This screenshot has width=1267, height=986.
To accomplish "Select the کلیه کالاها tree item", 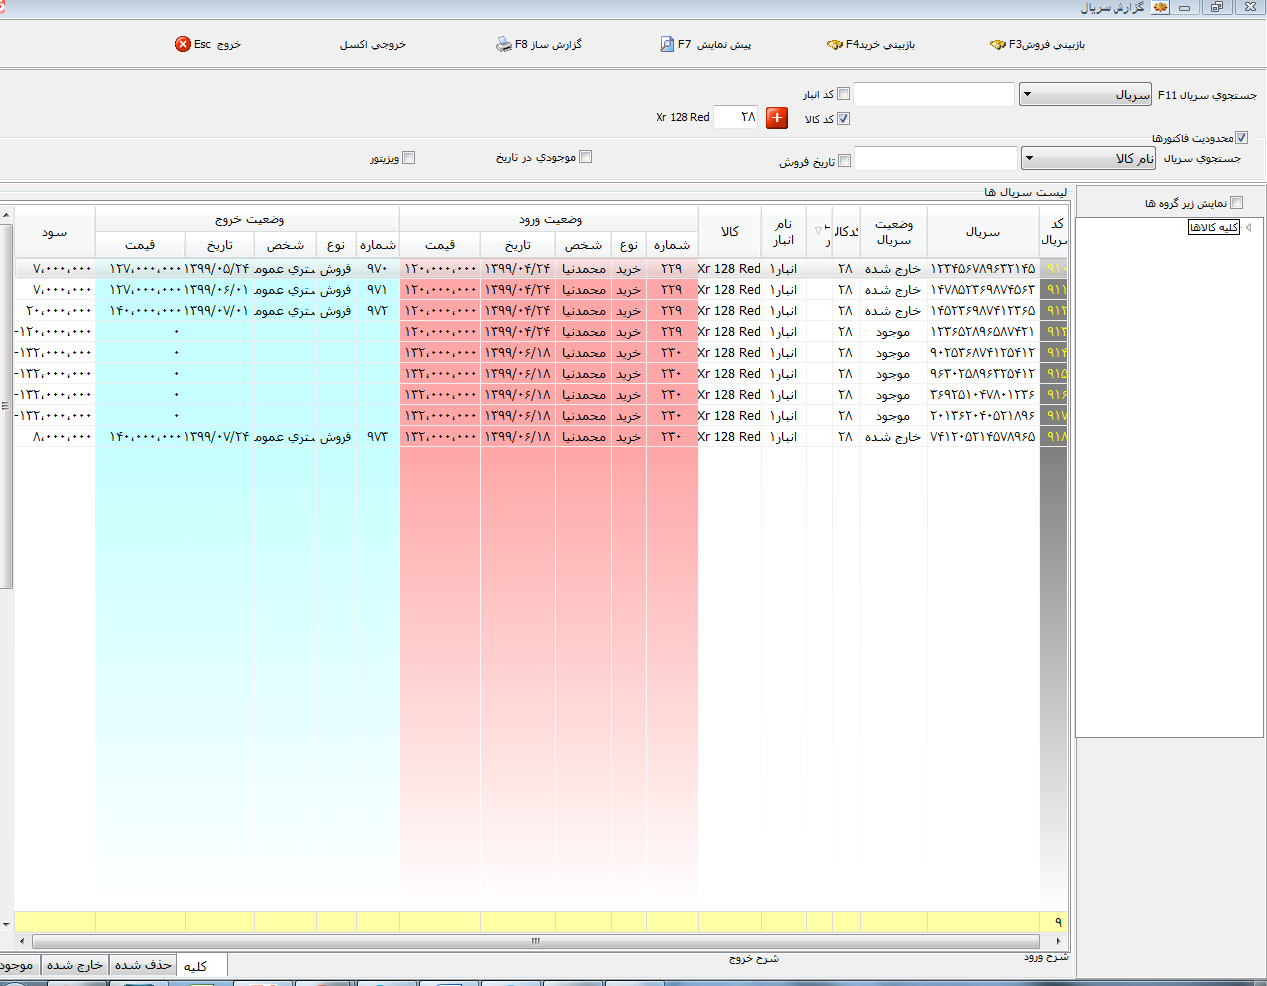I will [1214, 227].
